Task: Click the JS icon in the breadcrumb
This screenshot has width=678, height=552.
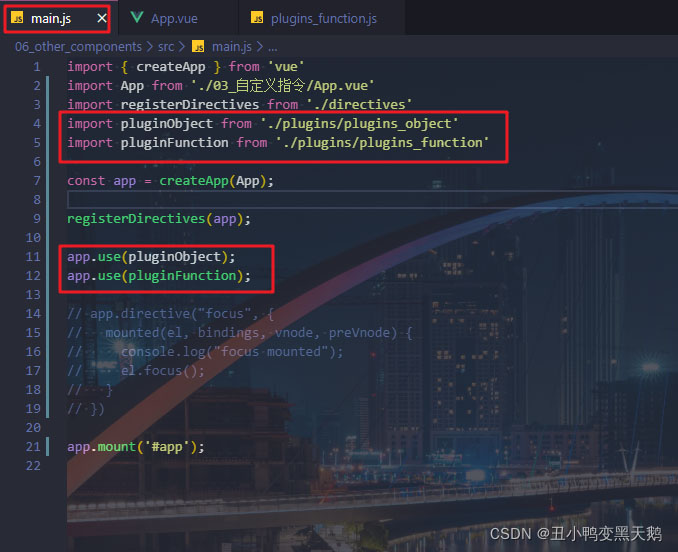Action: [x=198, y=46]
